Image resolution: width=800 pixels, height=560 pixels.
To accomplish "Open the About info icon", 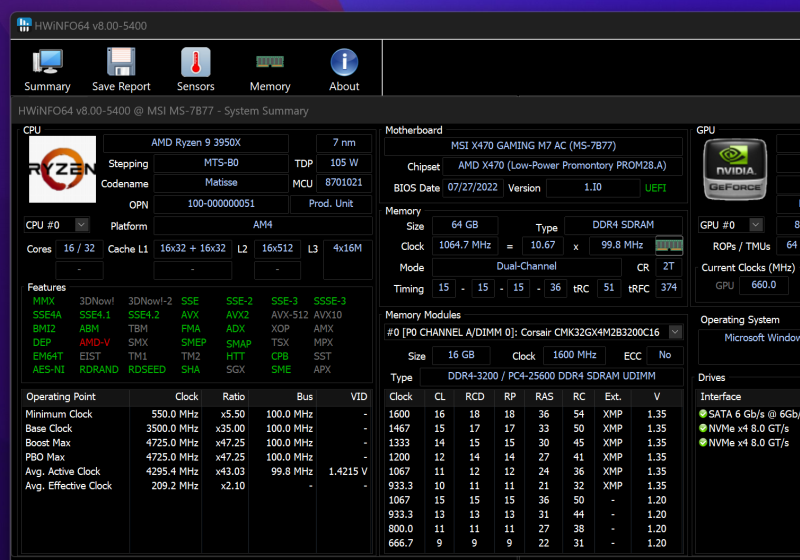I will (x=344, y=63).
